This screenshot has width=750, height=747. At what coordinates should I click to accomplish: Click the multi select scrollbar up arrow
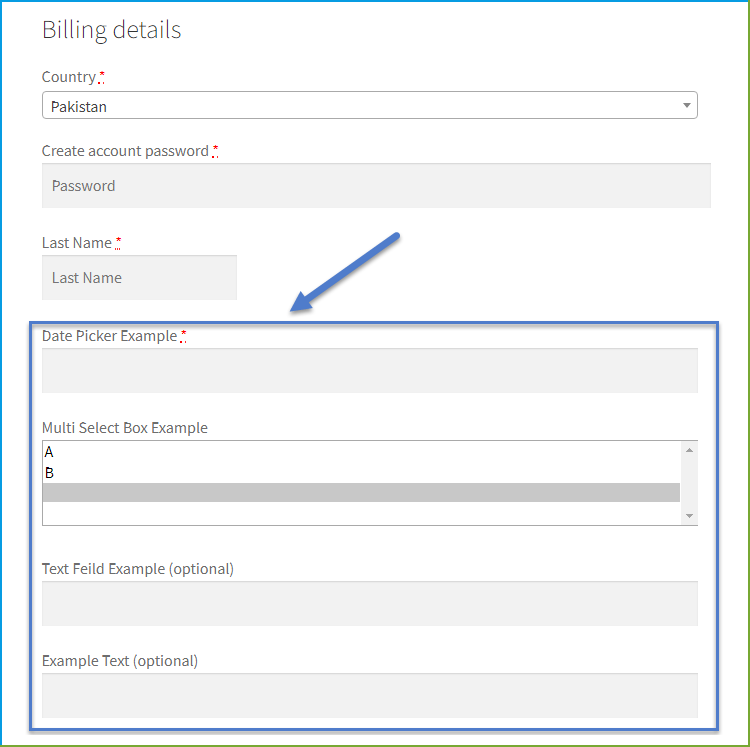click(x=689, y=450)
